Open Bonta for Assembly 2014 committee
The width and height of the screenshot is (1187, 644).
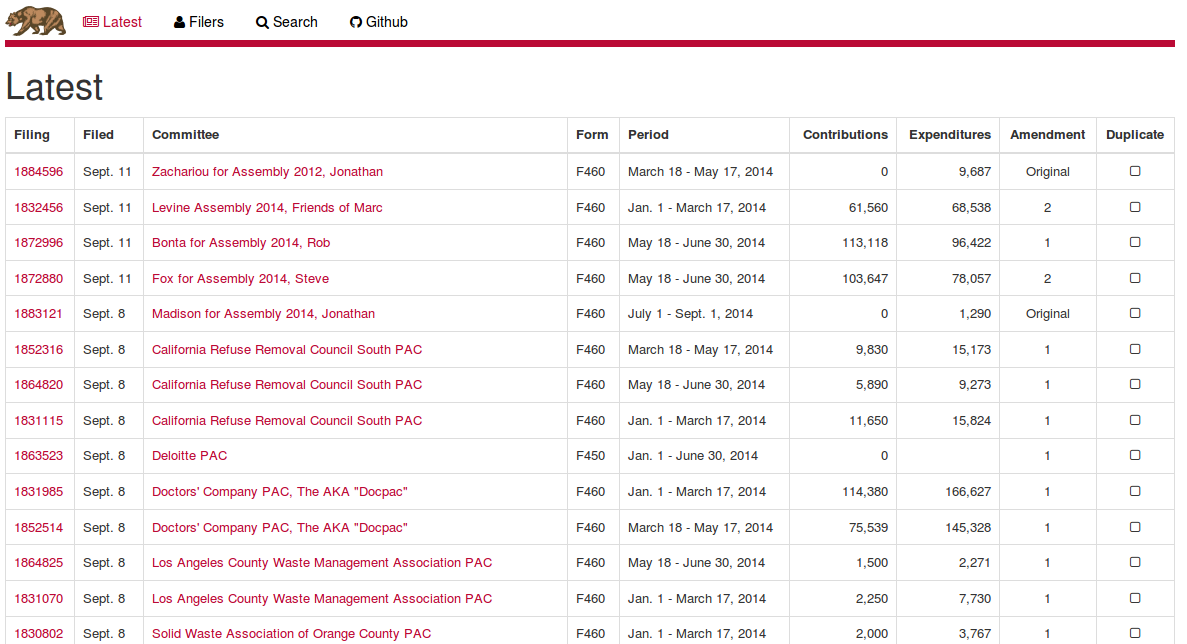pos(241,243)
